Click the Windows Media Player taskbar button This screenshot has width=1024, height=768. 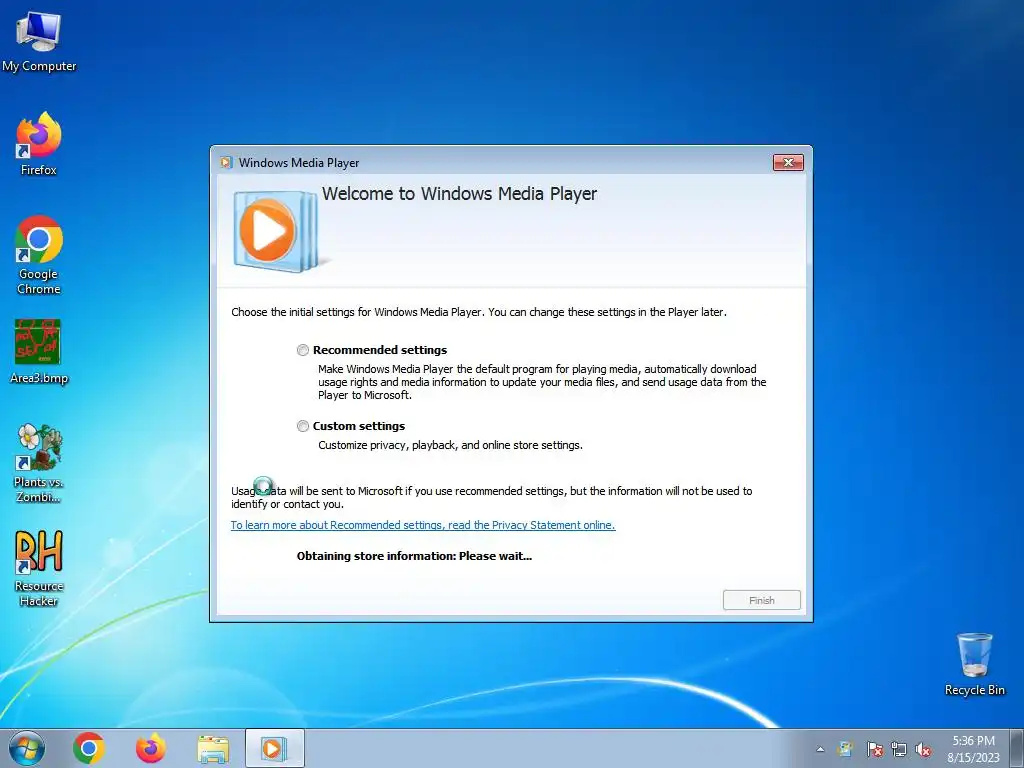(274, 748)
